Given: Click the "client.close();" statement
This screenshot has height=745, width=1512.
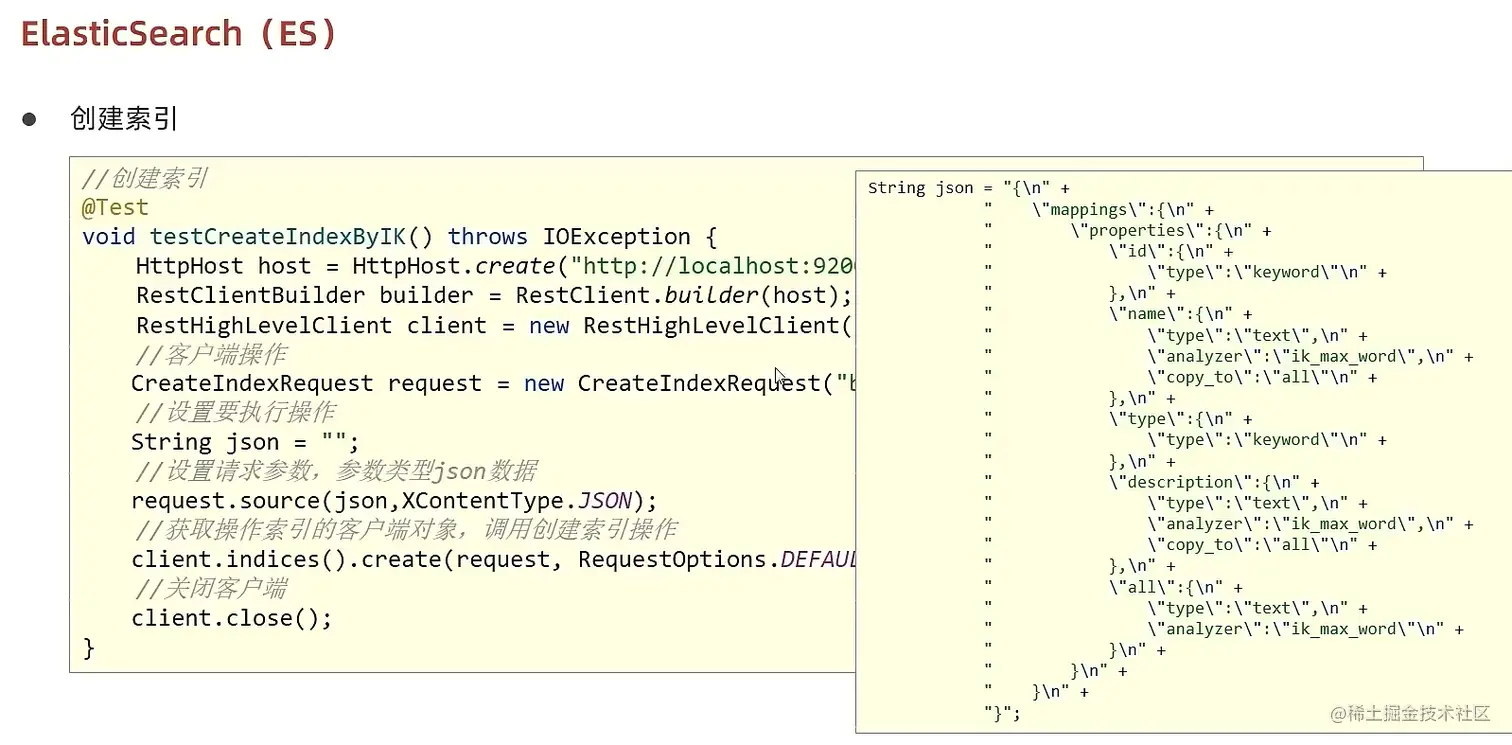Looking at the screenshot, I should 231,618.
